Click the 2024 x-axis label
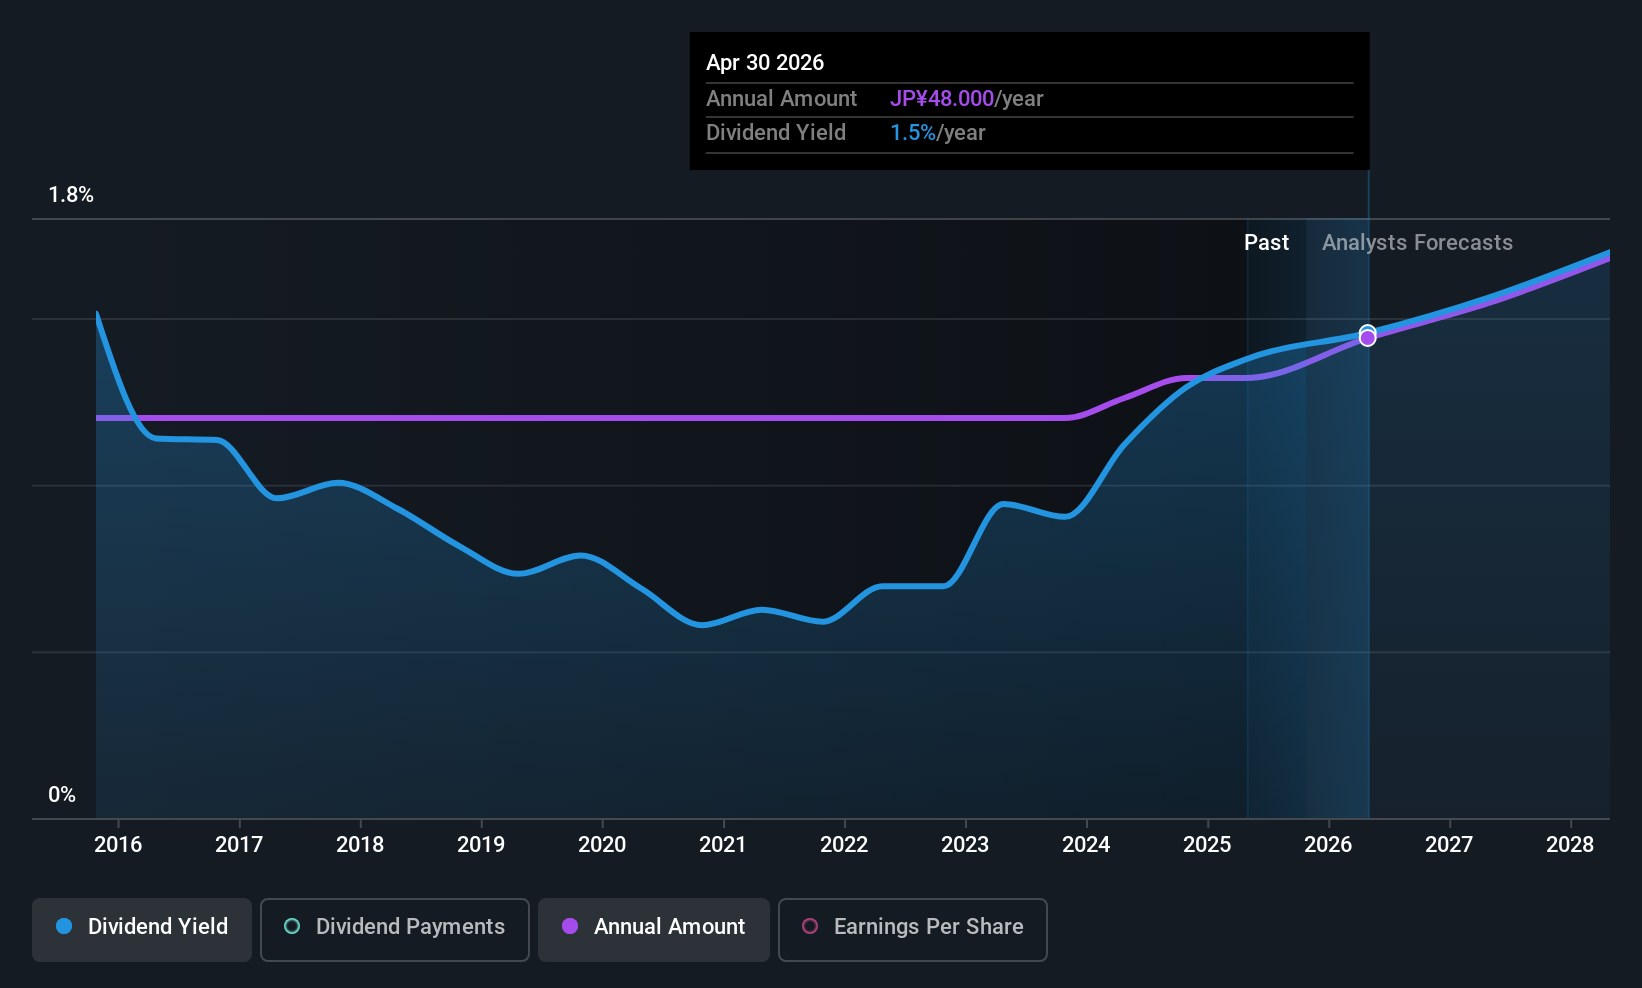 1086,845
